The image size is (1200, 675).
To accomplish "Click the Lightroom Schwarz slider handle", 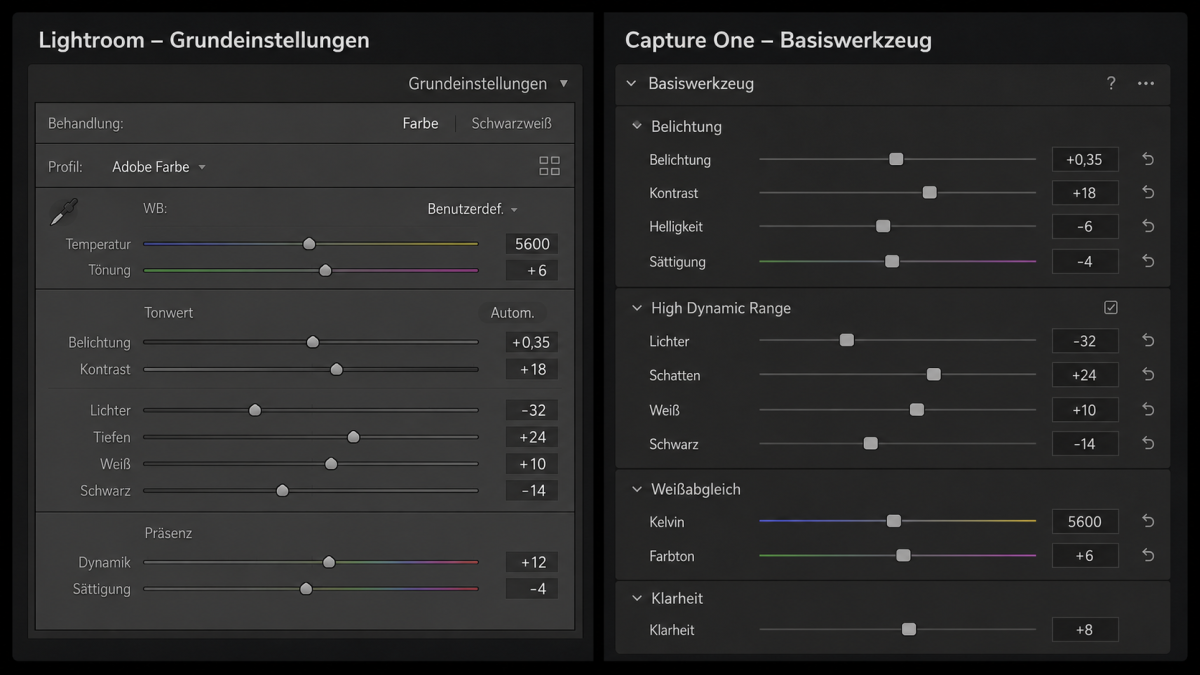I will [x=283, y=491].
